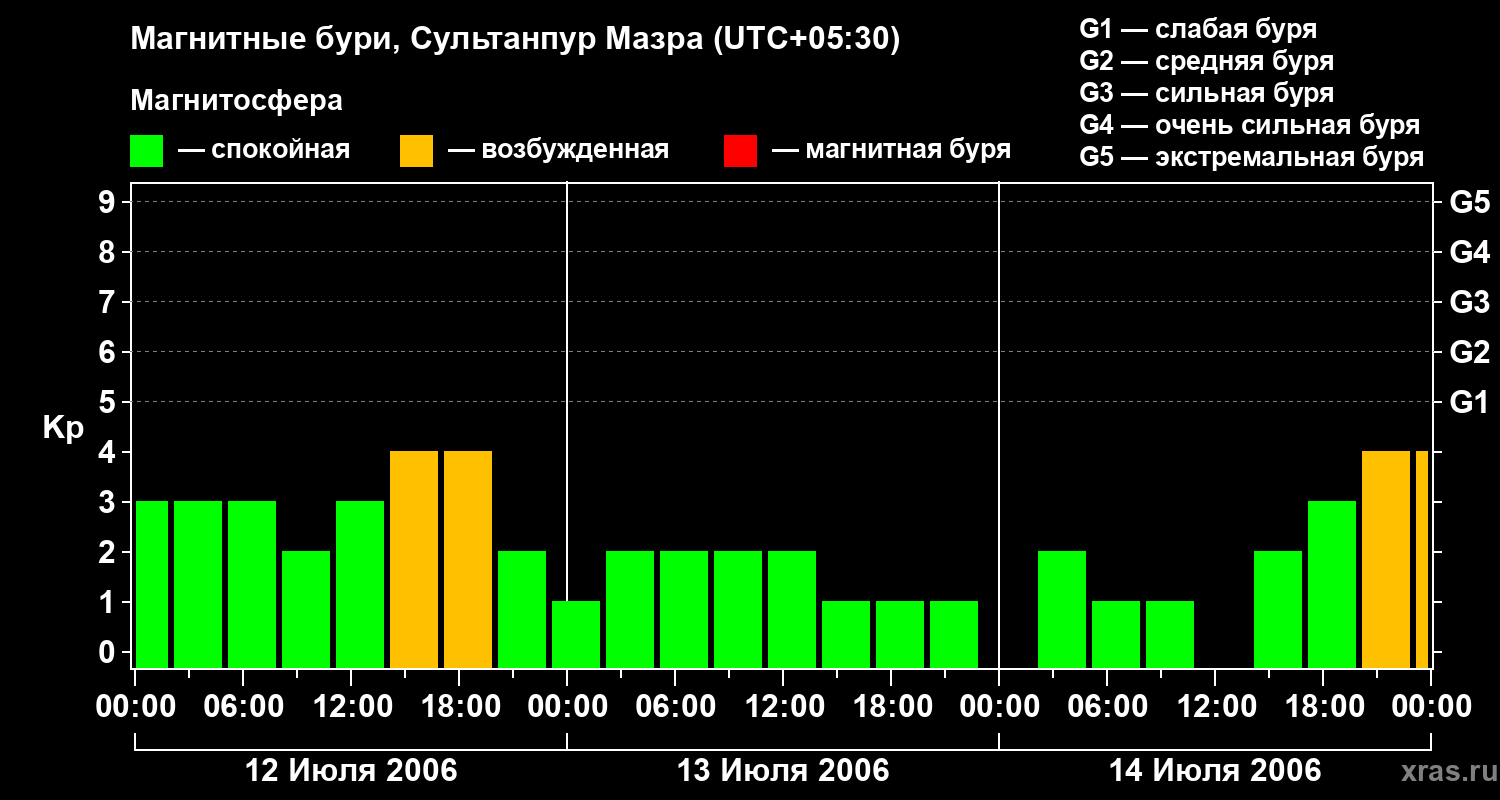Click the 'G2 — средняя буря' description
The image size is (1500, 800).
pos(1207,61)
